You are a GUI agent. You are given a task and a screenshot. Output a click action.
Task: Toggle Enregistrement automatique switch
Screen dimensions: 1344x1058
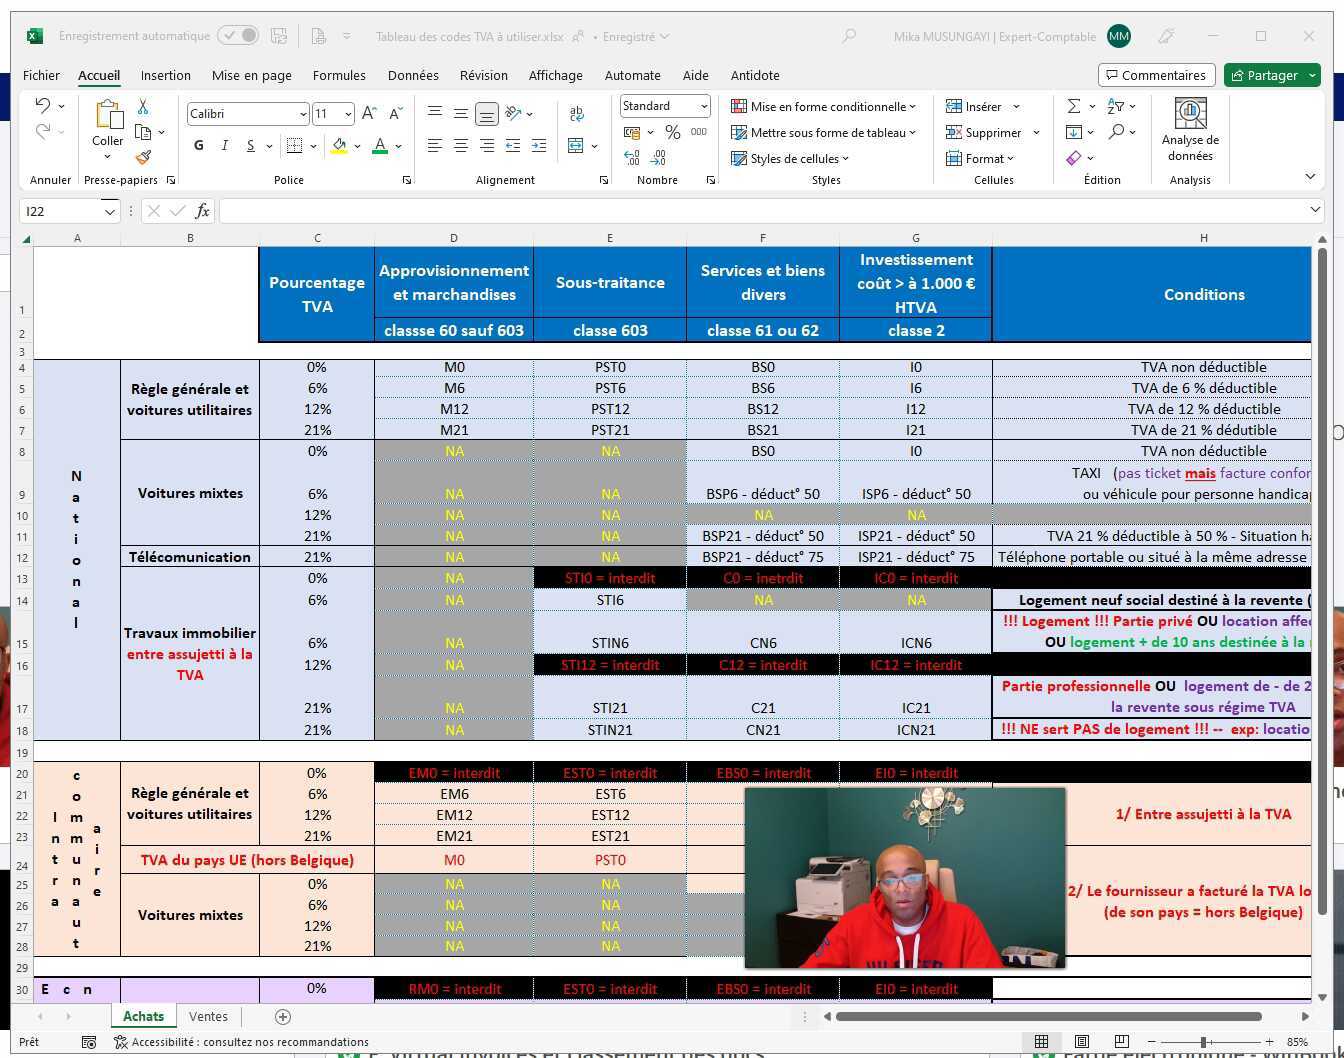point(238,36)
